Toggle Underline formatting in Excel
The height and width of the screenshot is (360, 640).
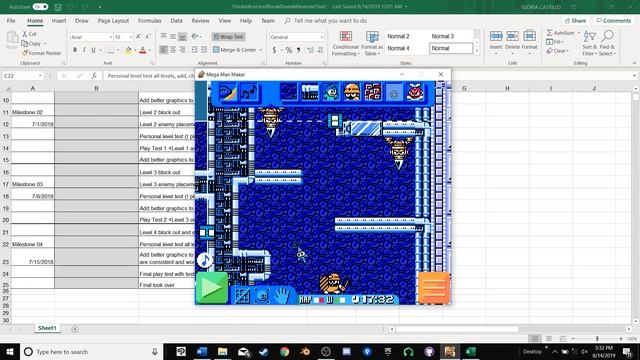(x=93, y=50)
